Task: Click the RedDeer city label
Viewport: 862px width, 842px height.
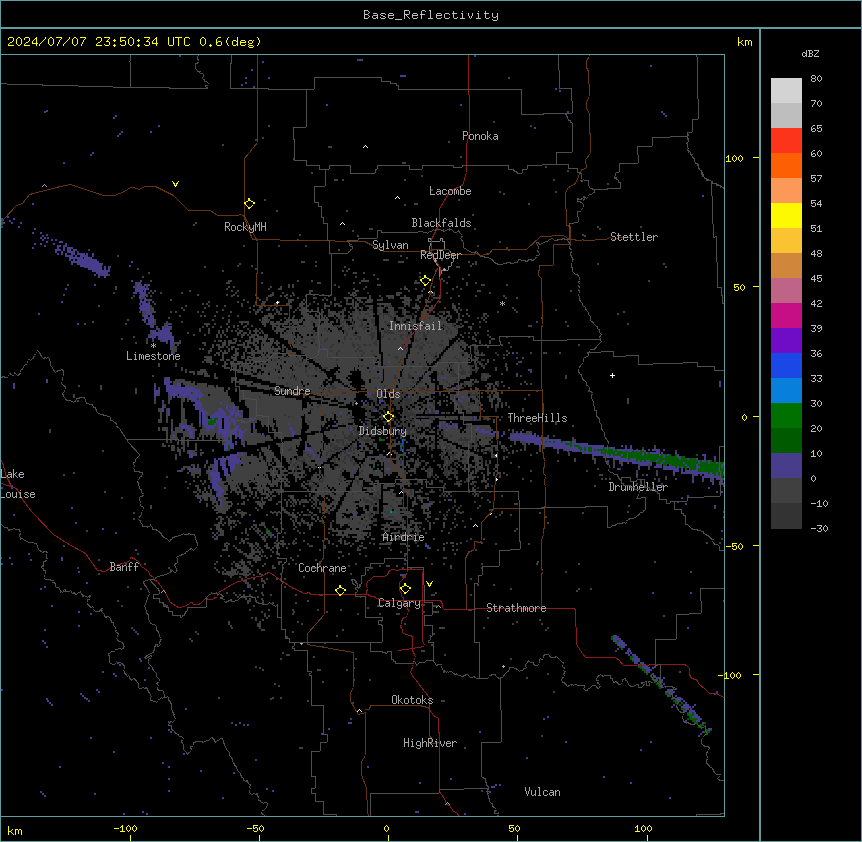Action: click(440, 255)
